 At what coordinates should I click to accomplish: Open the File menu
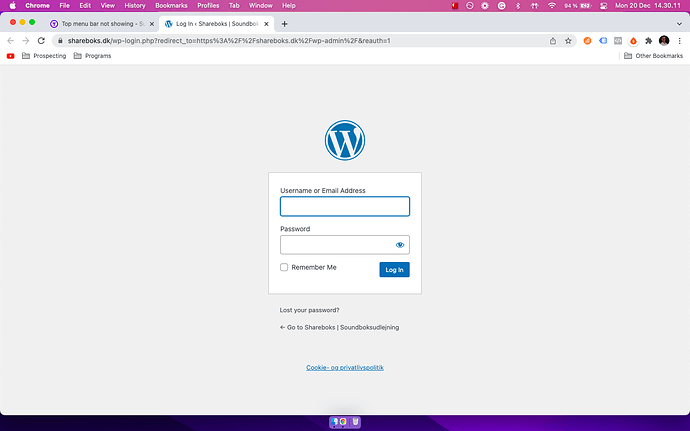point(64,6)
